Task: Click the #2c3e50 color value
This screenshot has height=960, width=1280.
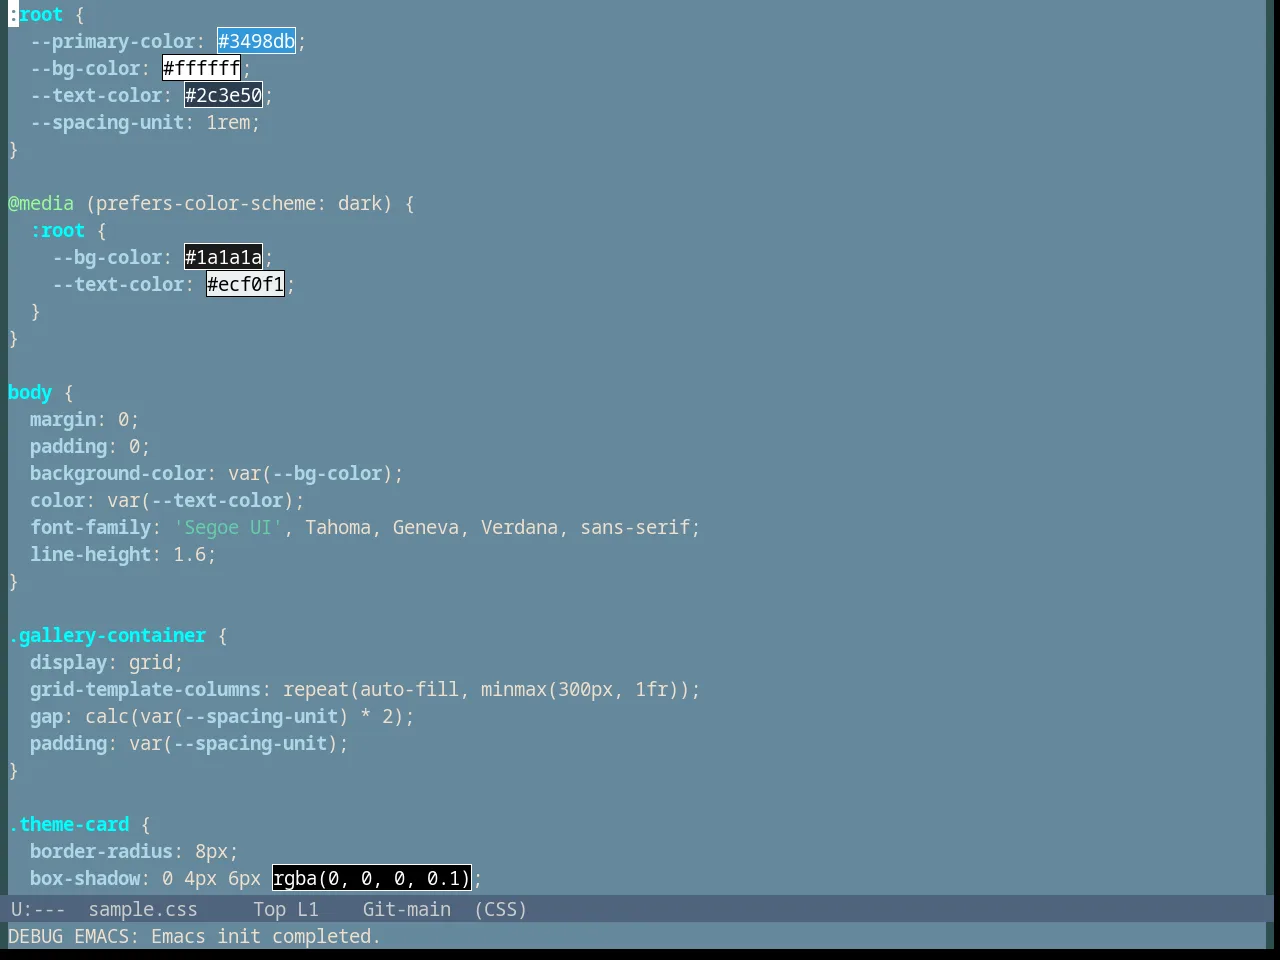Action: click(x=224, y=95)
